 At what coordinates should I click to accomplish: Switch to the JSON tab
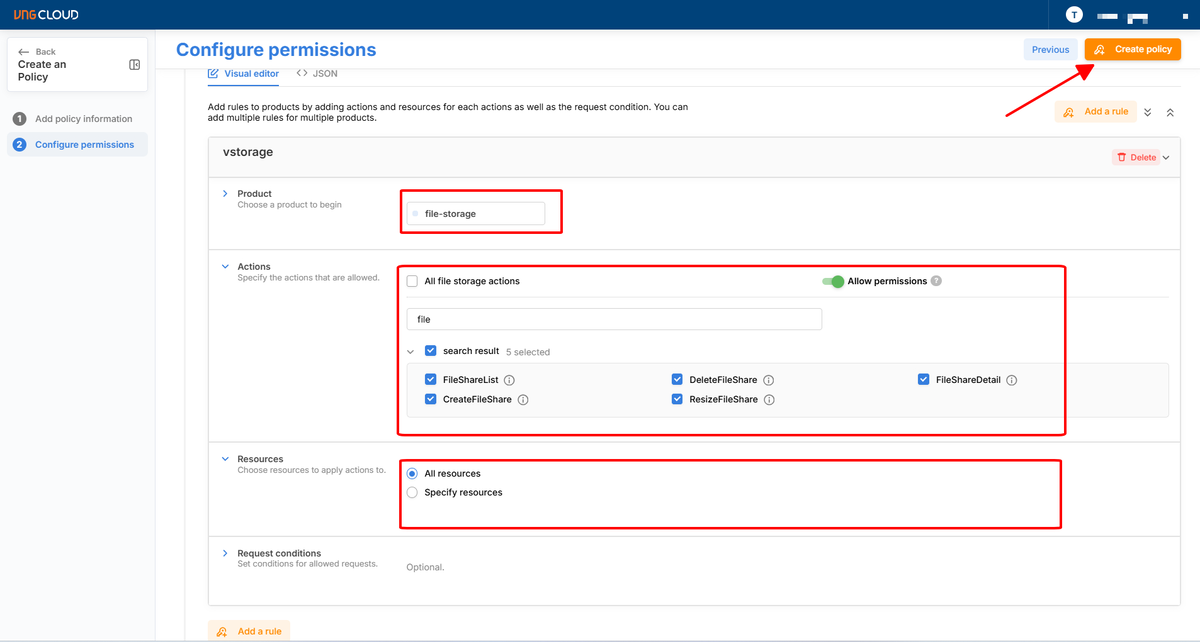point(317,74)
